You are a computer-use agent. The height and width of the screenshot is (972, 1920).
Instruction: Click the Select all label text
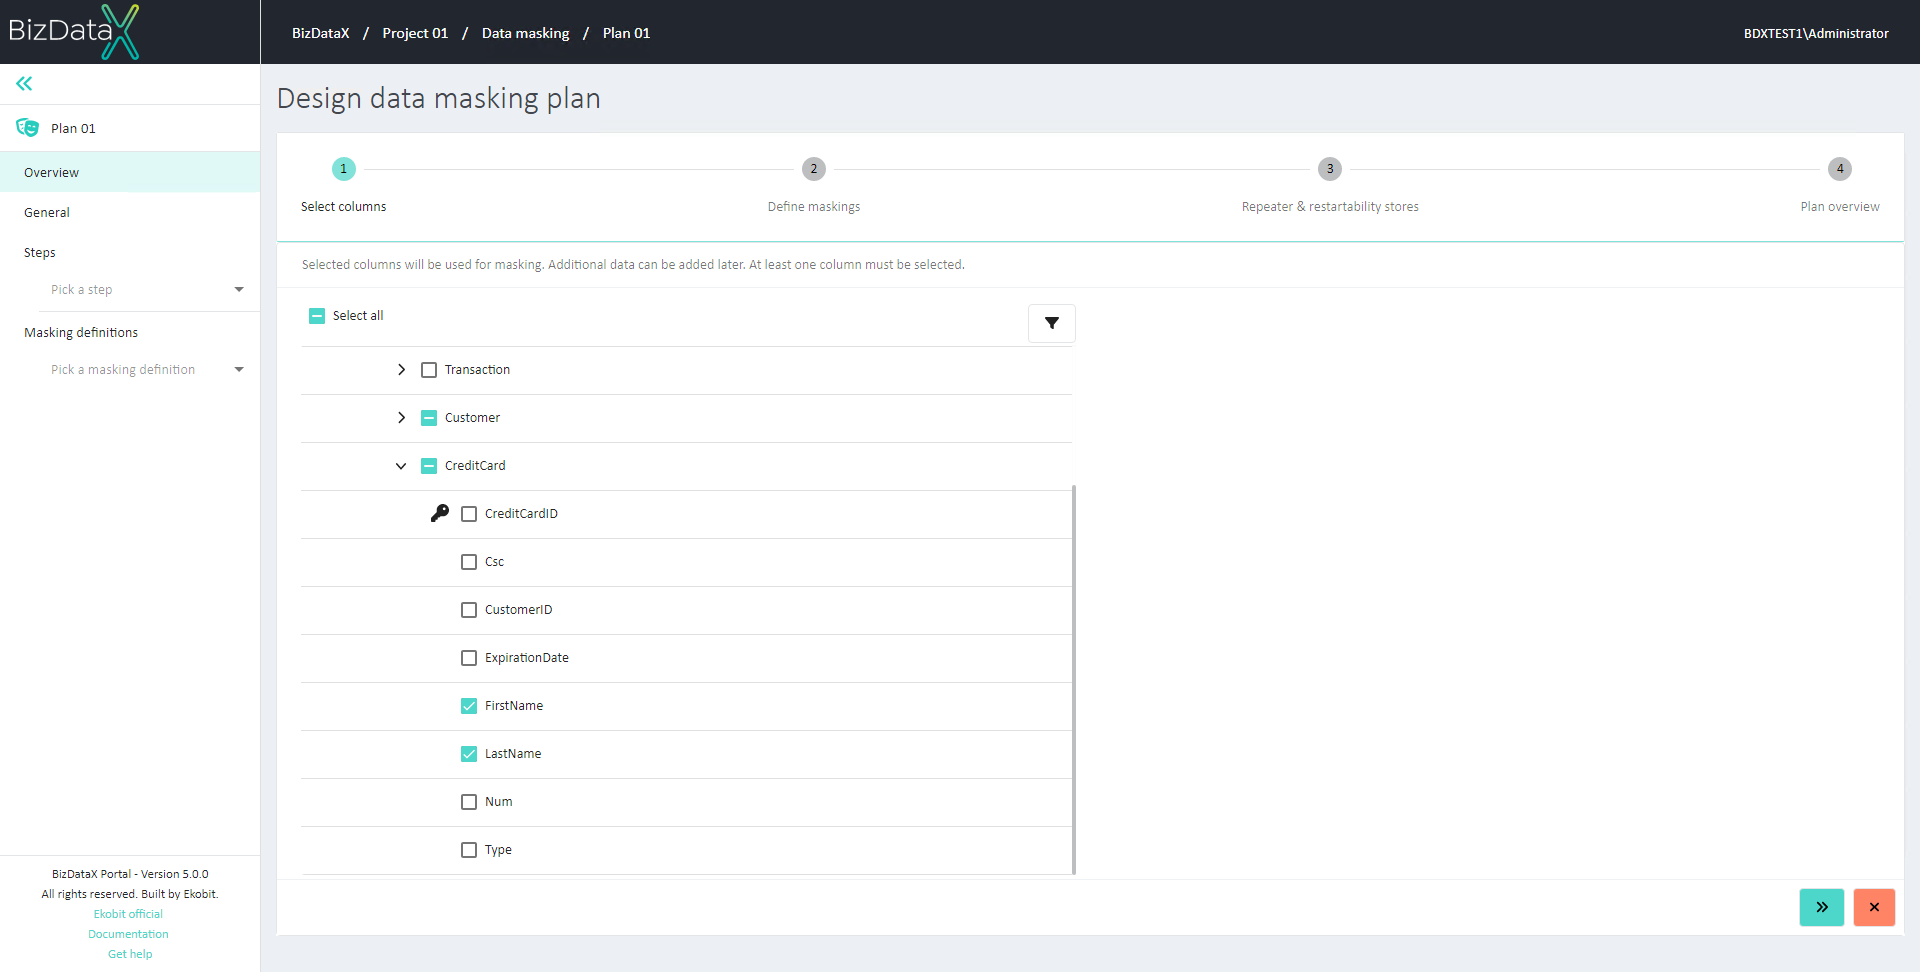click(358, 316)
